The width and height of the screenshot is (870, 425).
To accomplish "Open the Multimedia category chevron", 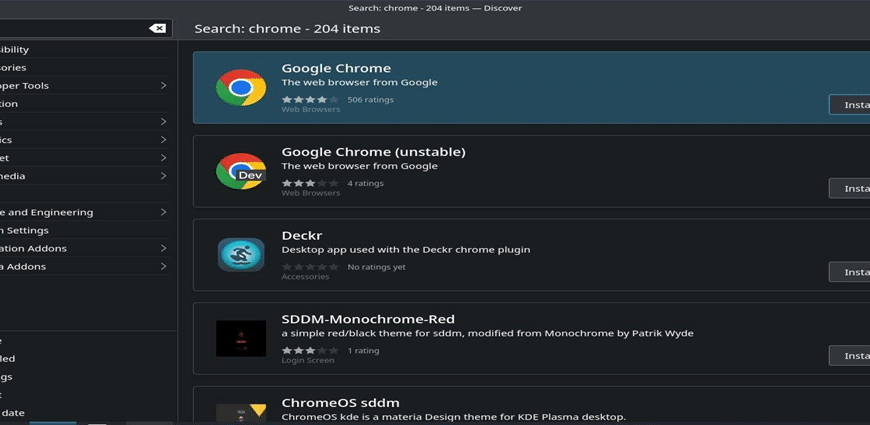I will [163, 176].
